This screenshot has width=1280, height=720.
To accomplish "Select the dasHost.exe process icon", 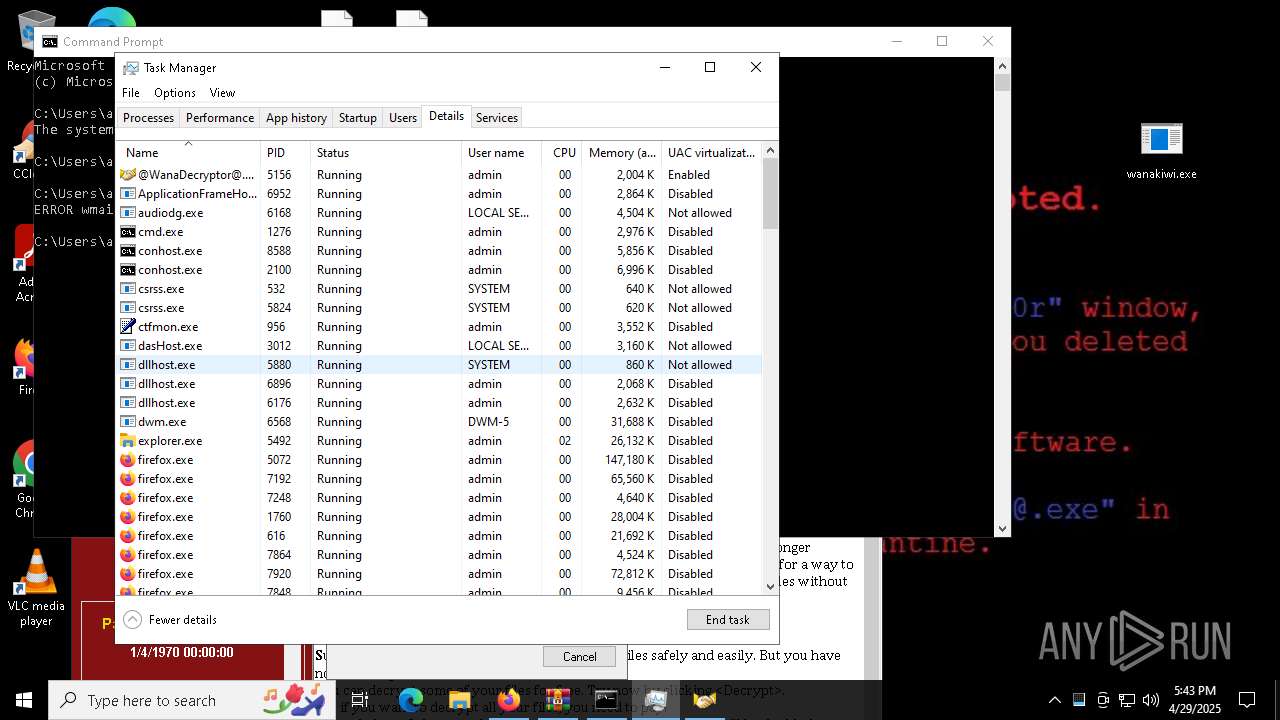I will pos(128,346).
